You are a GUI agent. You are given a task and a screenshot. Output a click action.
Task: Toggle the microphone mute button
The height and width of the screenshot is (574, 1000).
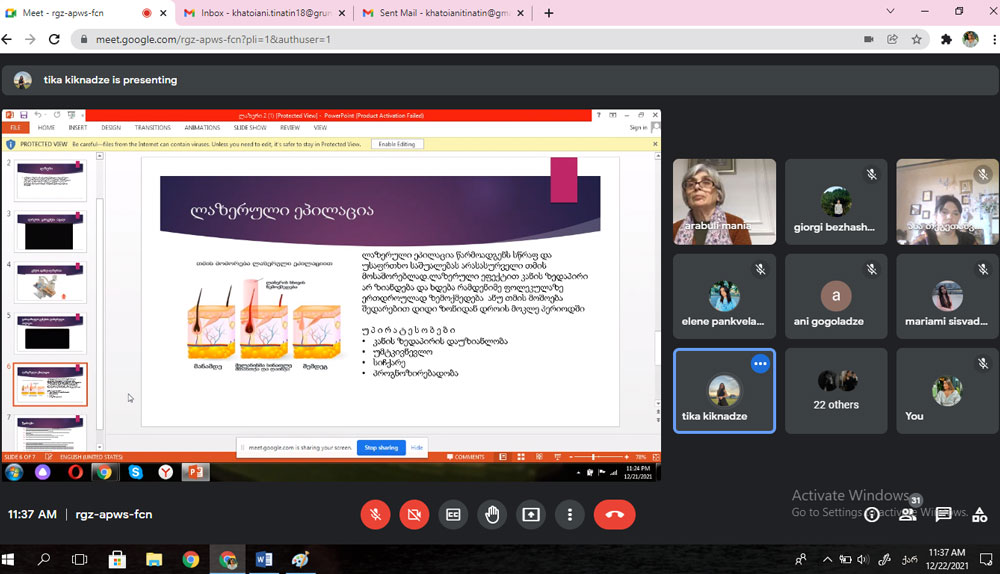pyautogui.click(x=375, y=514)
